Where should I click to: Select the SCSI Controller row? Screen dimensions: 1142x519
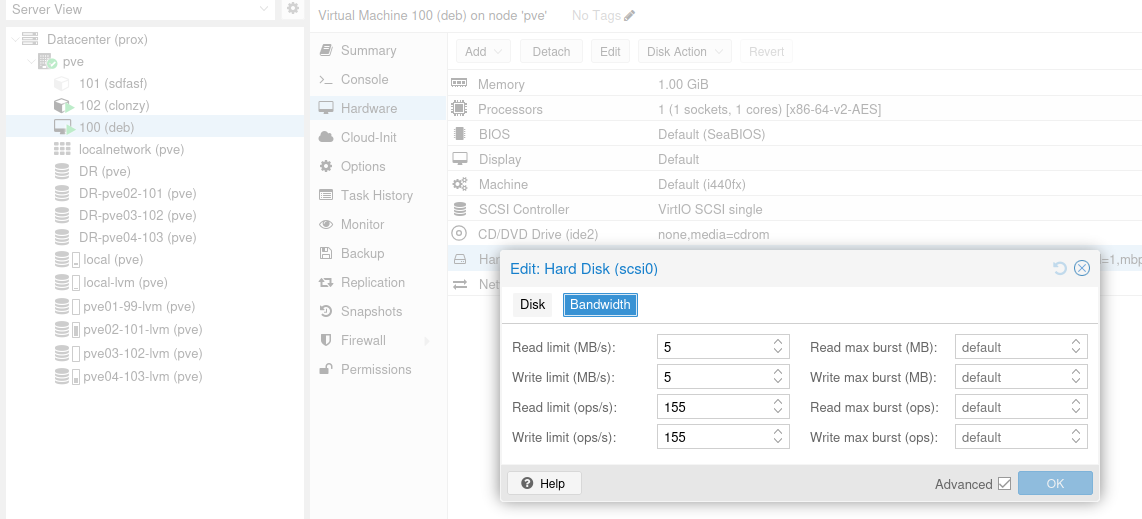(795, 210)
